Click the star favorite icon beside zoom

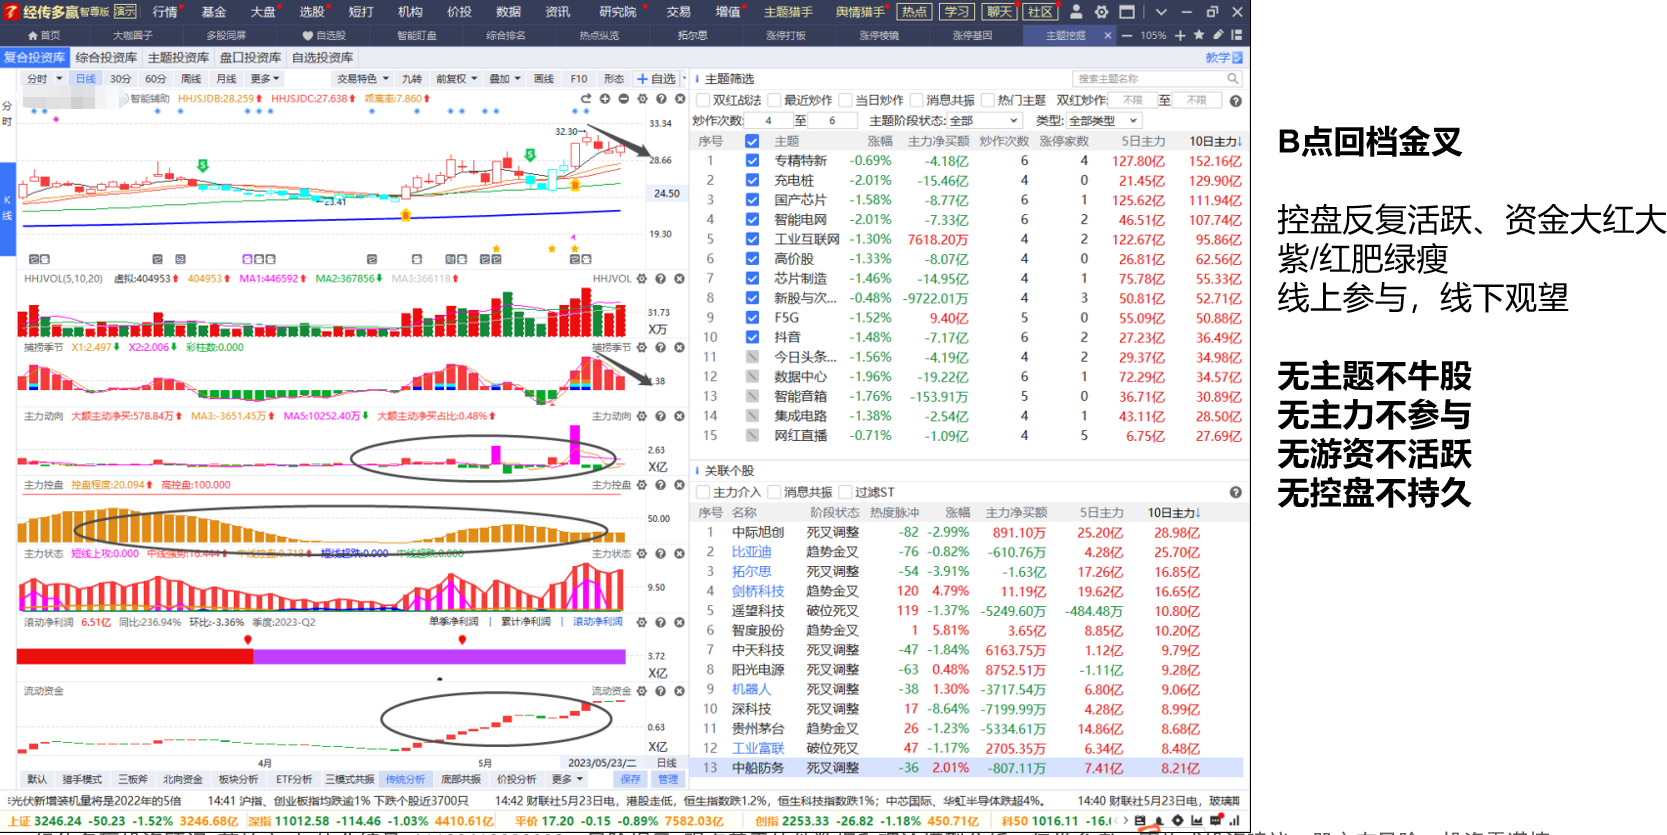pyautogui.click(x=1199, y=35)
